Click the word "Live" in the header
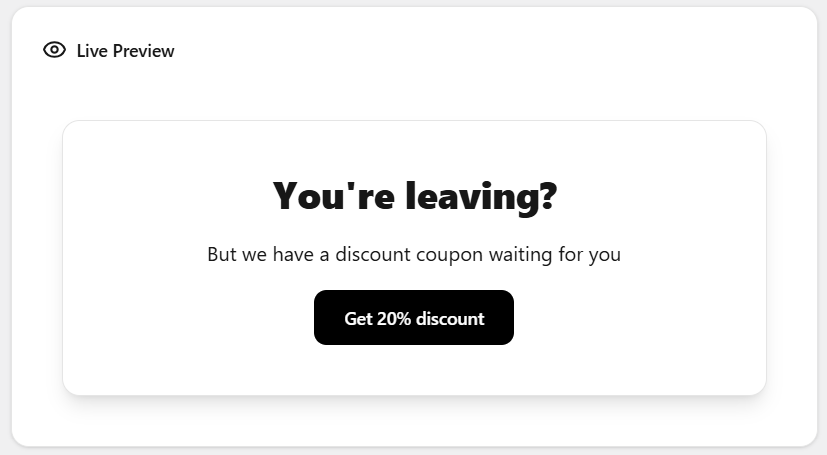 pyautogui.click(x=93, y=51)
